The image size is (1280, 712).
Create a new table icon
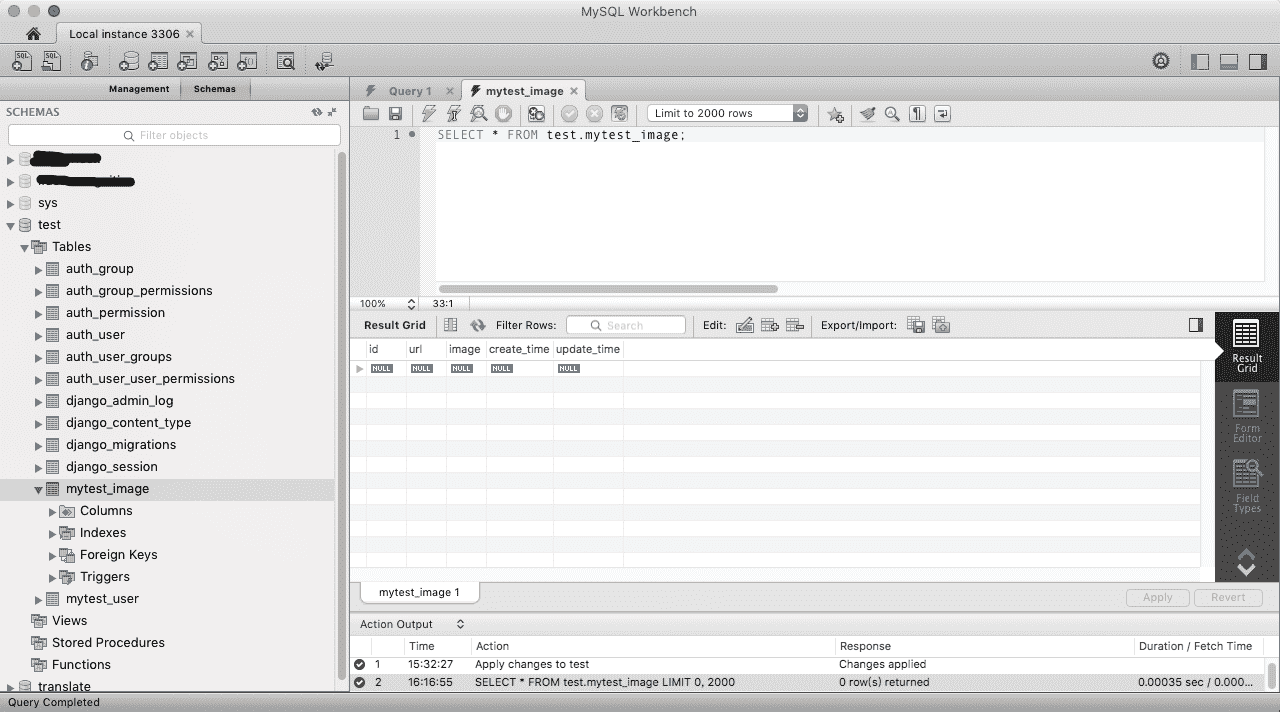(x=158, y=62)
